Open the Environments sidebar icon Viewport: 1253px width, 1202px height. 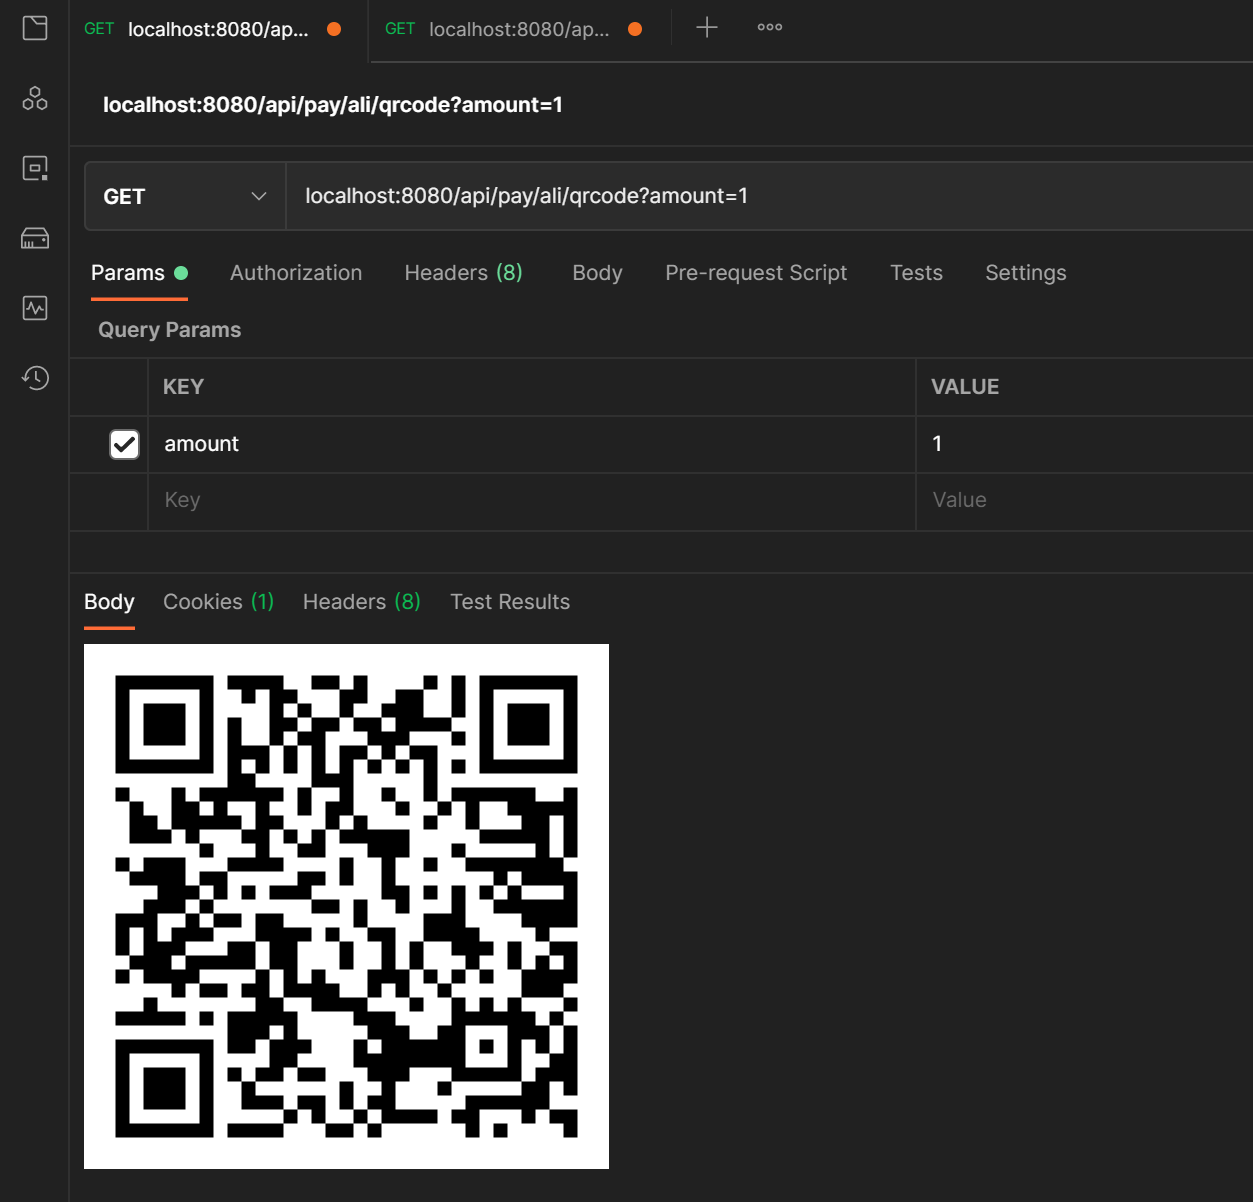[x=34, y=168]
